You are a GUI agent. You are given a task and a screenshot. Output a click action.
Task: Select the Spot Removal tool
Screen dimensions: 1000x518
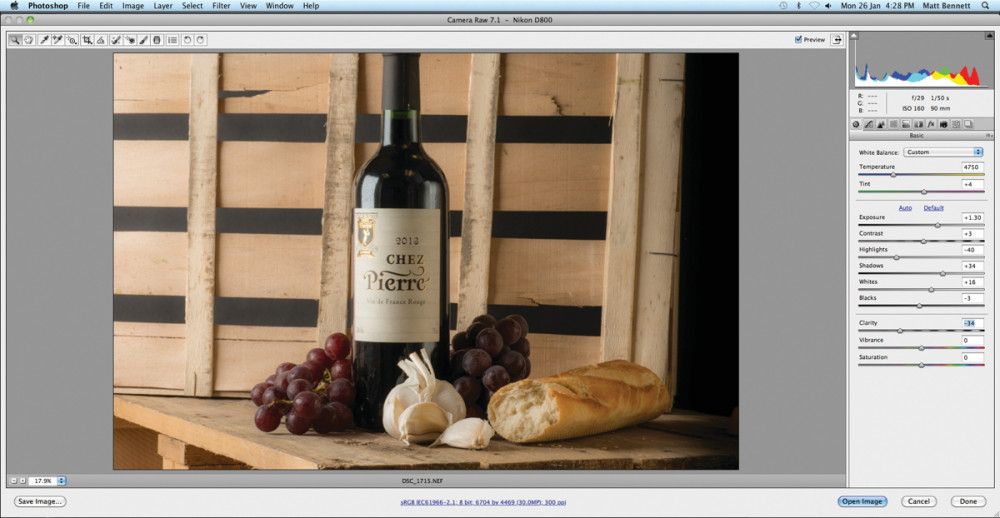click(x=116, y=40)
